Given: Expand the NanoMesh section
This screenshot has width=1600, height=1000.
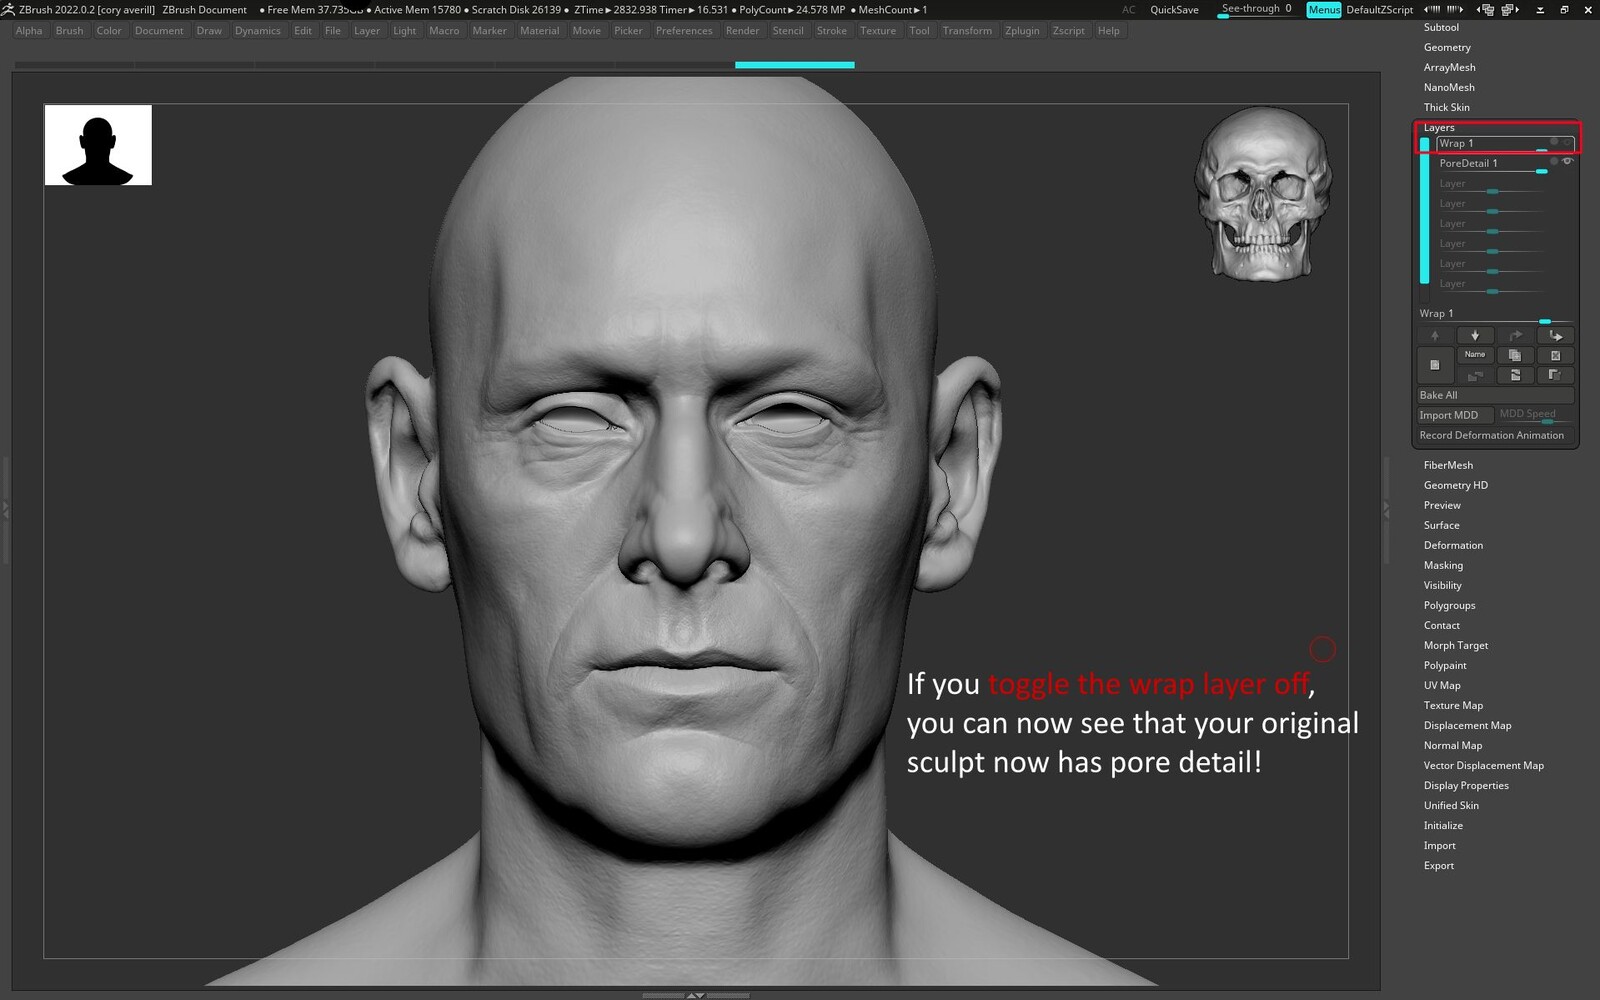Looking at the screenshot, I should pyautogui.click(x=1449, y=88).
